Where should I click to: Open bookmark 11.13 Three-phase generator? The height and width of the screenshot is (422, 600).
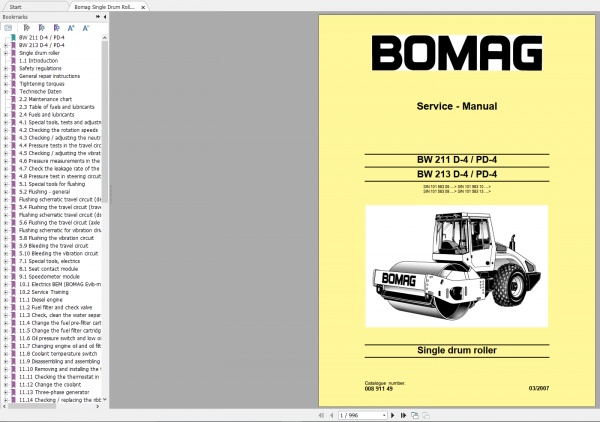[54, 392]
